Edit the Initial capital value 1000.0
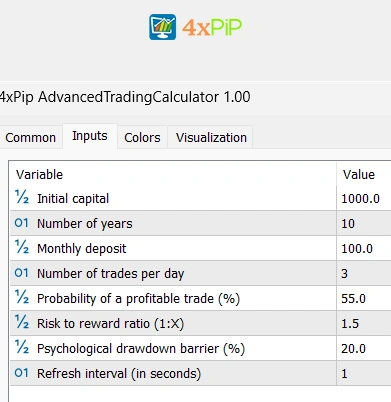 [x=364, y=199]
